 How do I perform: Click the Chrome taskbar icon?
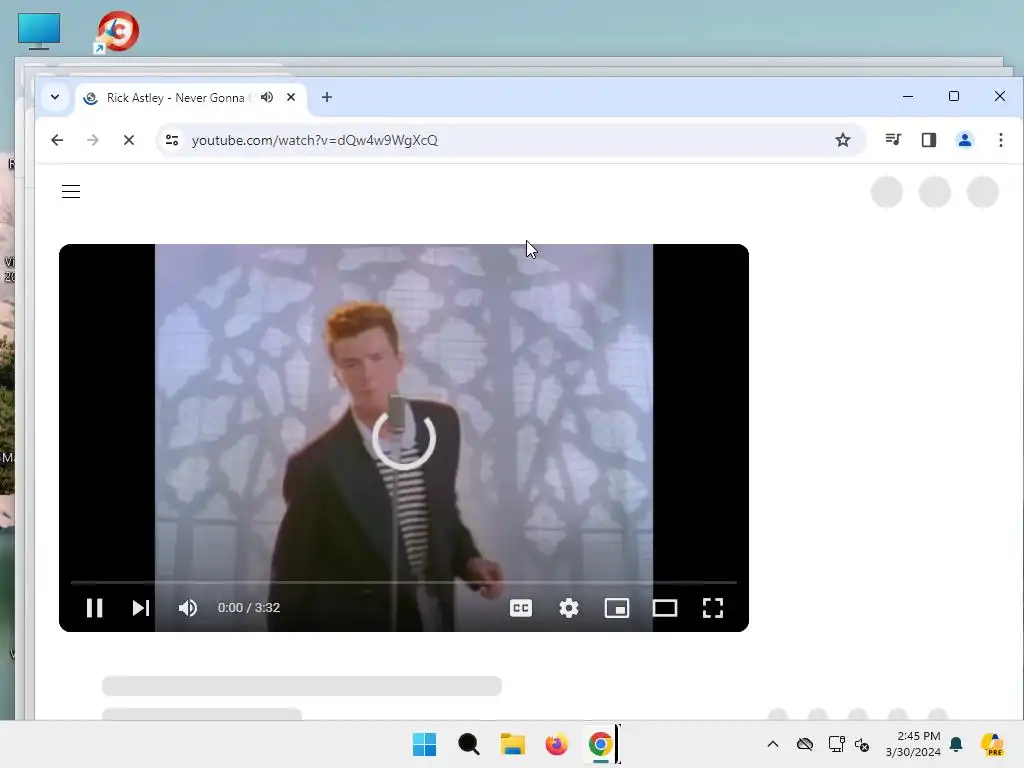[600, 744]
